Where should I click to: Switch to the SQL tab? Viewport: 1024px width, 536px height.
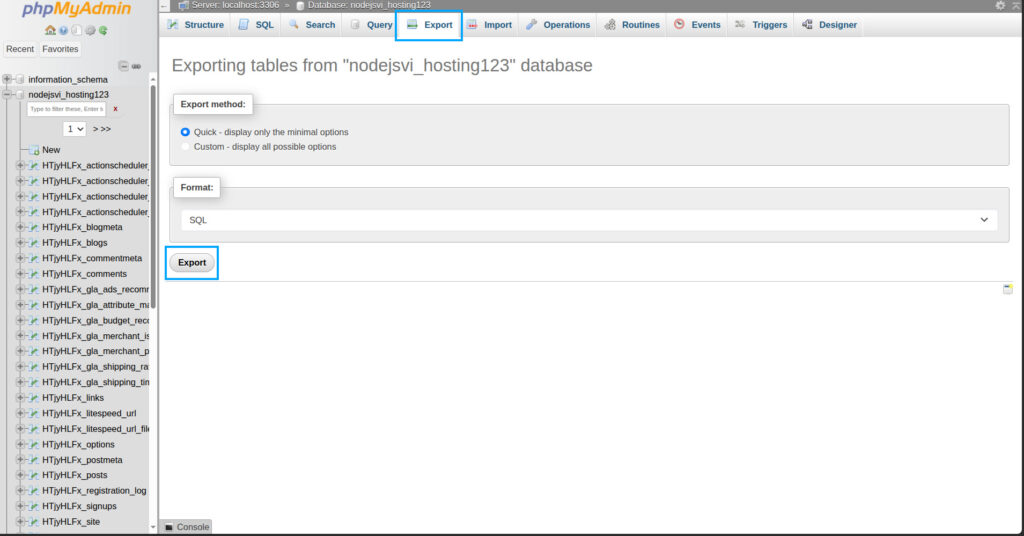[x=257, y=25]
